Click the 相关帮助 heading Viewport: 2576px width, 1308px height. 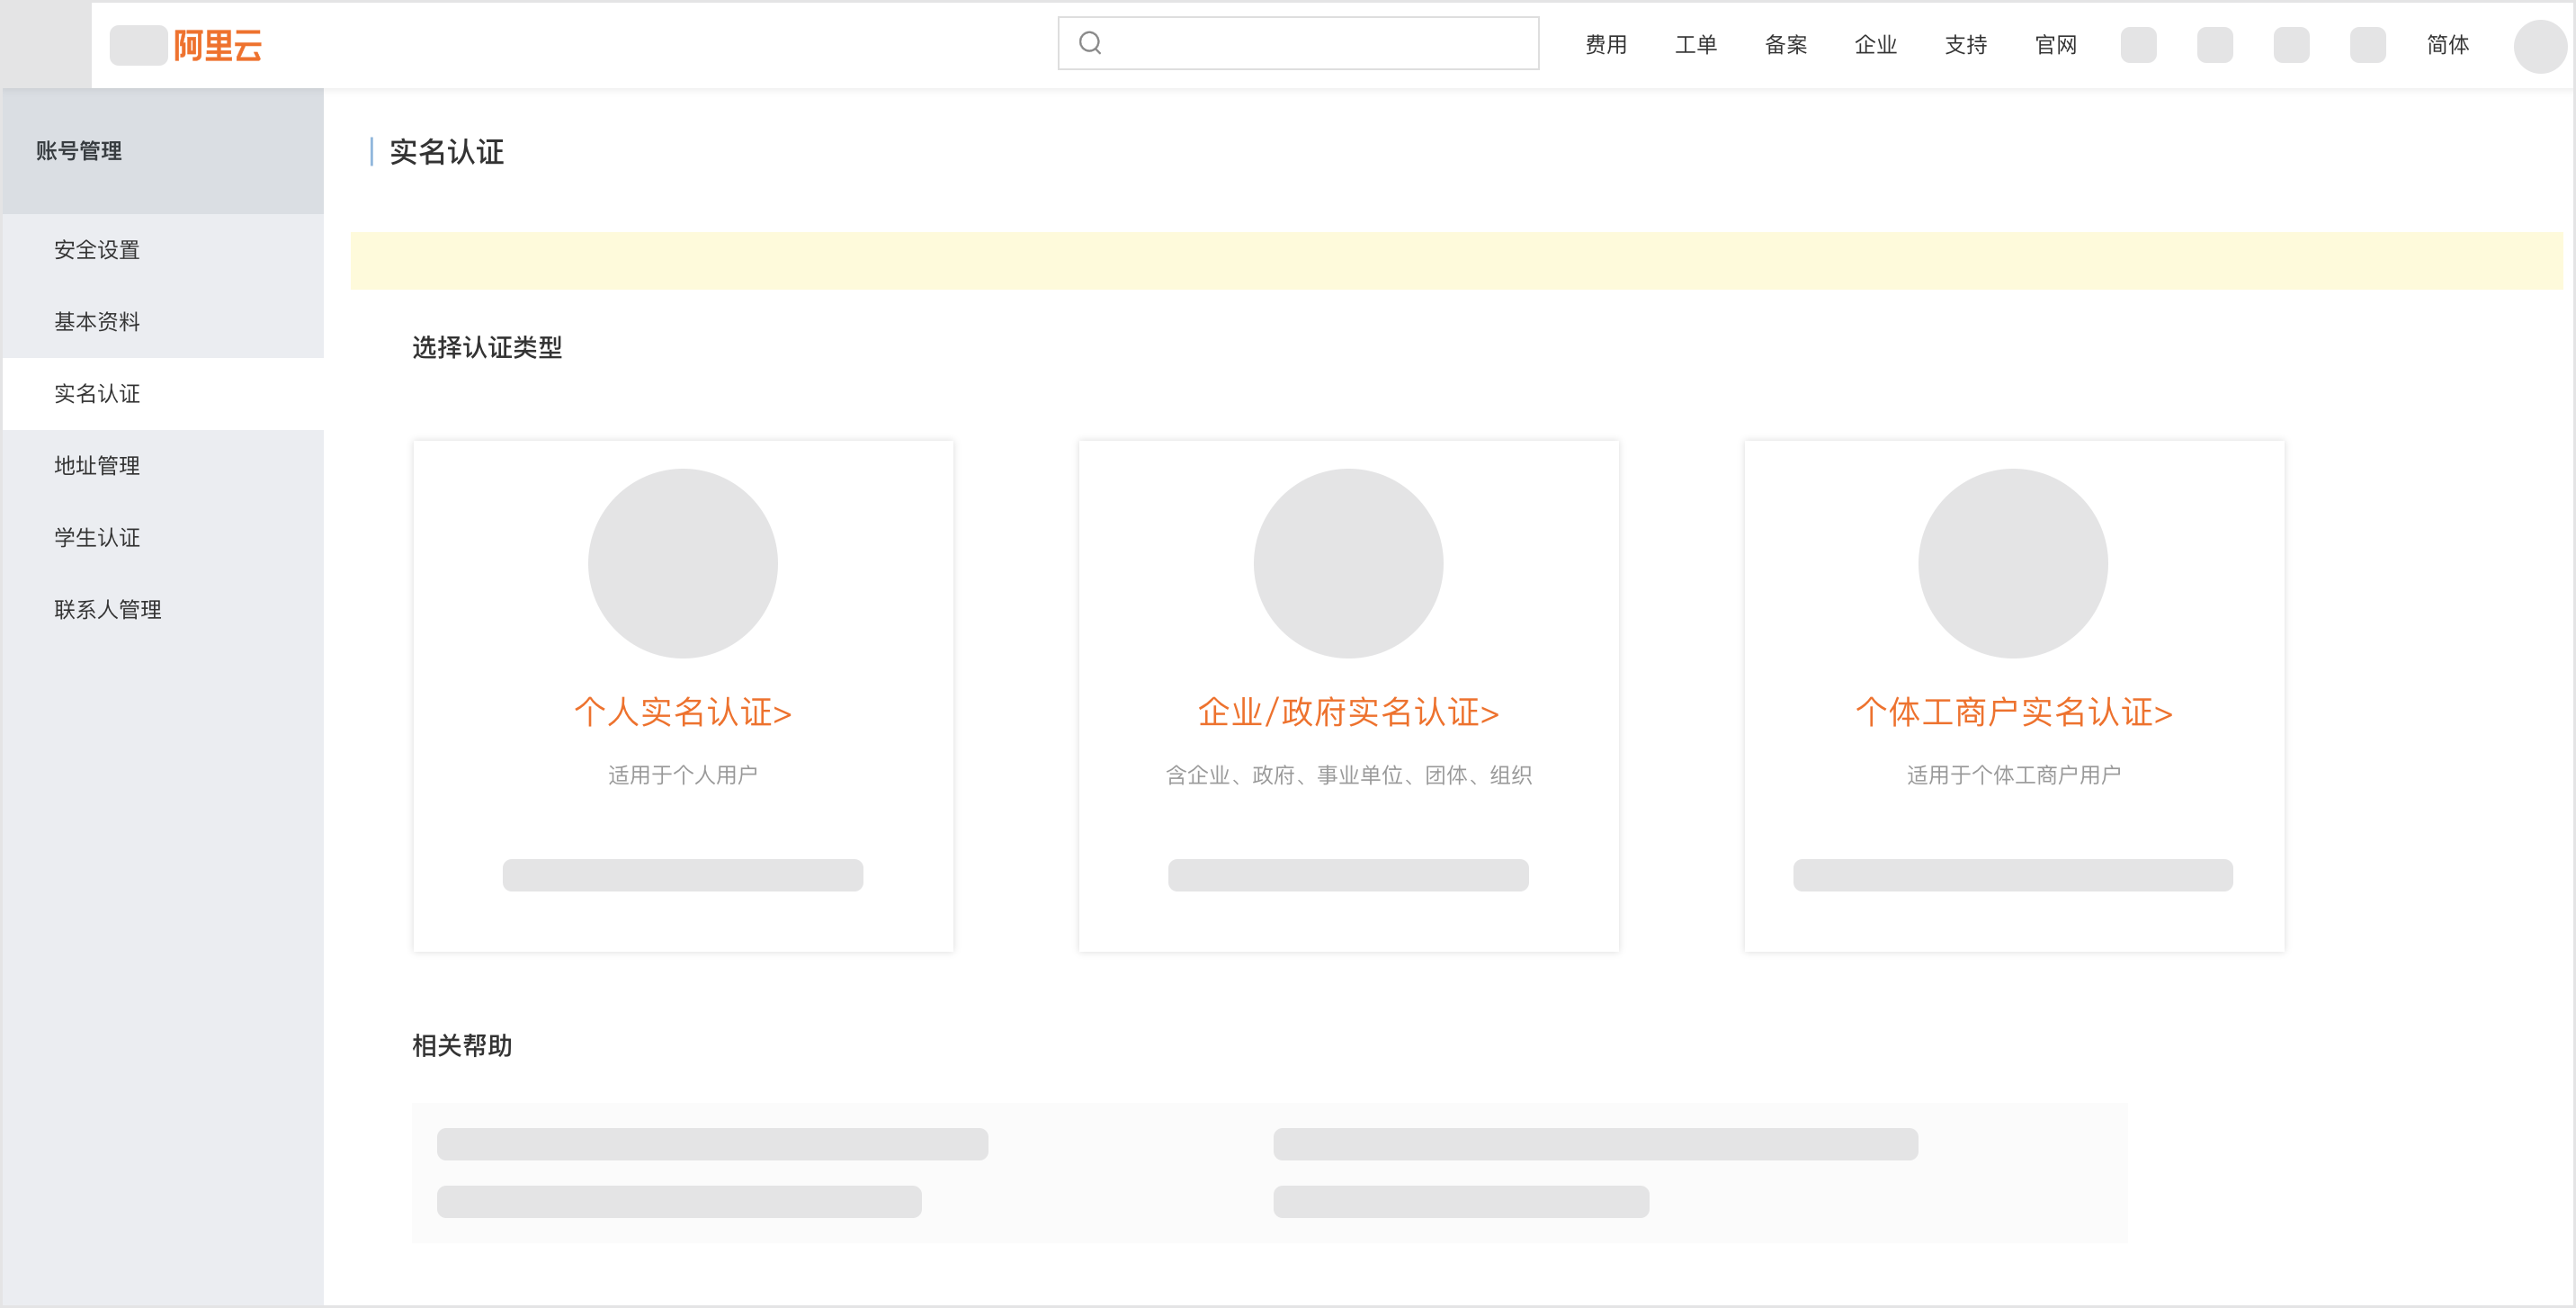(462, 1046)
